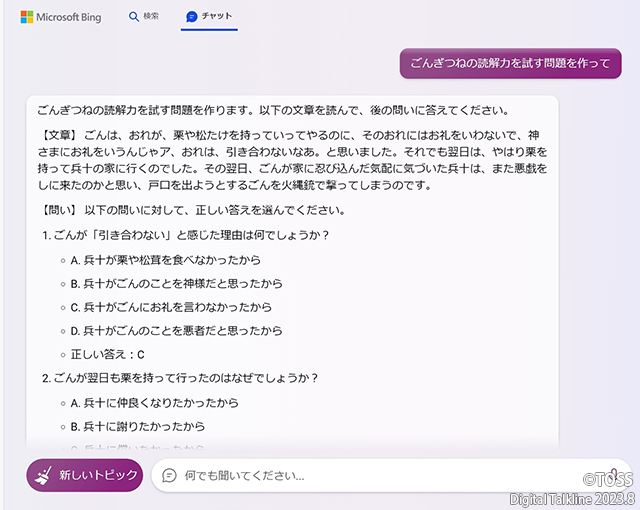This screenshot has width=640, height=510.
Task: Click the 【文章】 passage paragraph
Action: (292, 158)
